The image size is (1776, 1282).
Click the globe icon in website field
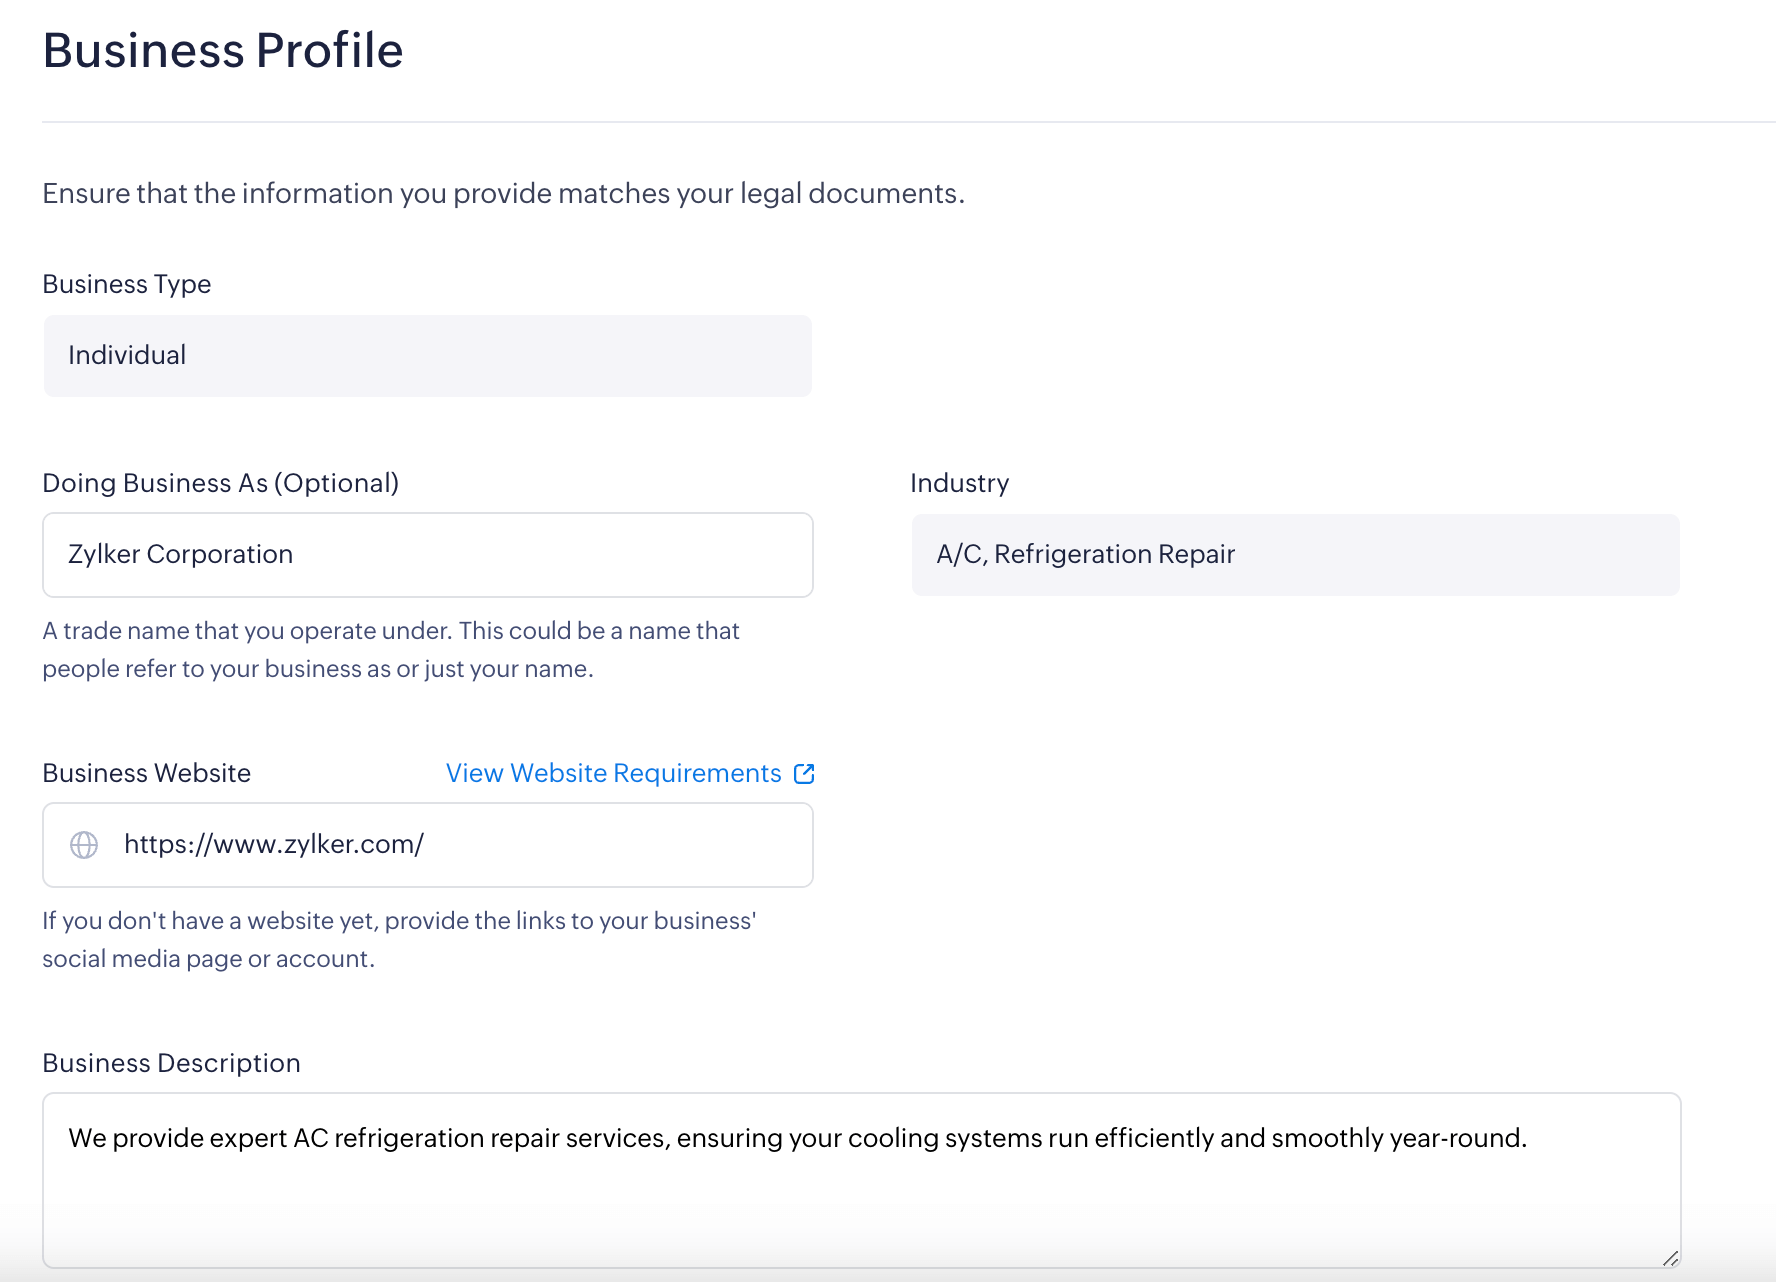(x=84, y=845)
